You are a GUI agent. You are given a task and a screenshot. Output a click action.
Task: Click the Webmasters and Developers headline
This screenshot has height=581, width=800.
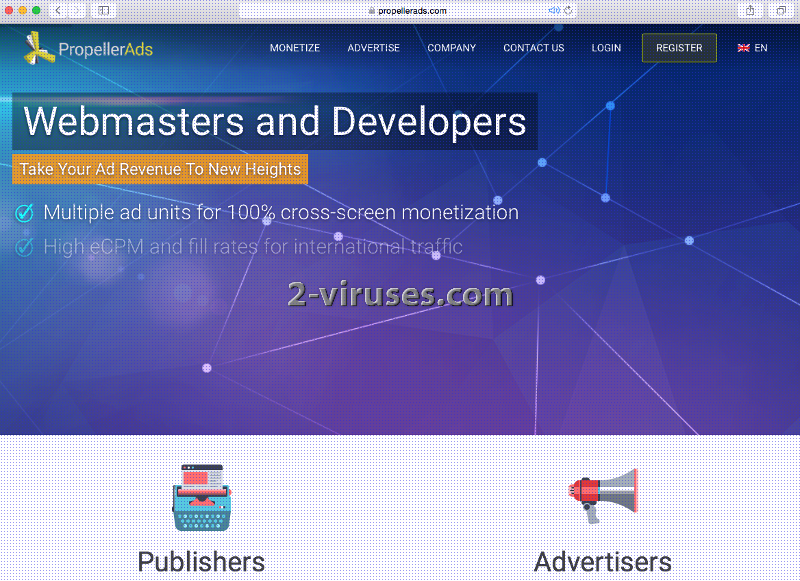[x=275, y=121]
